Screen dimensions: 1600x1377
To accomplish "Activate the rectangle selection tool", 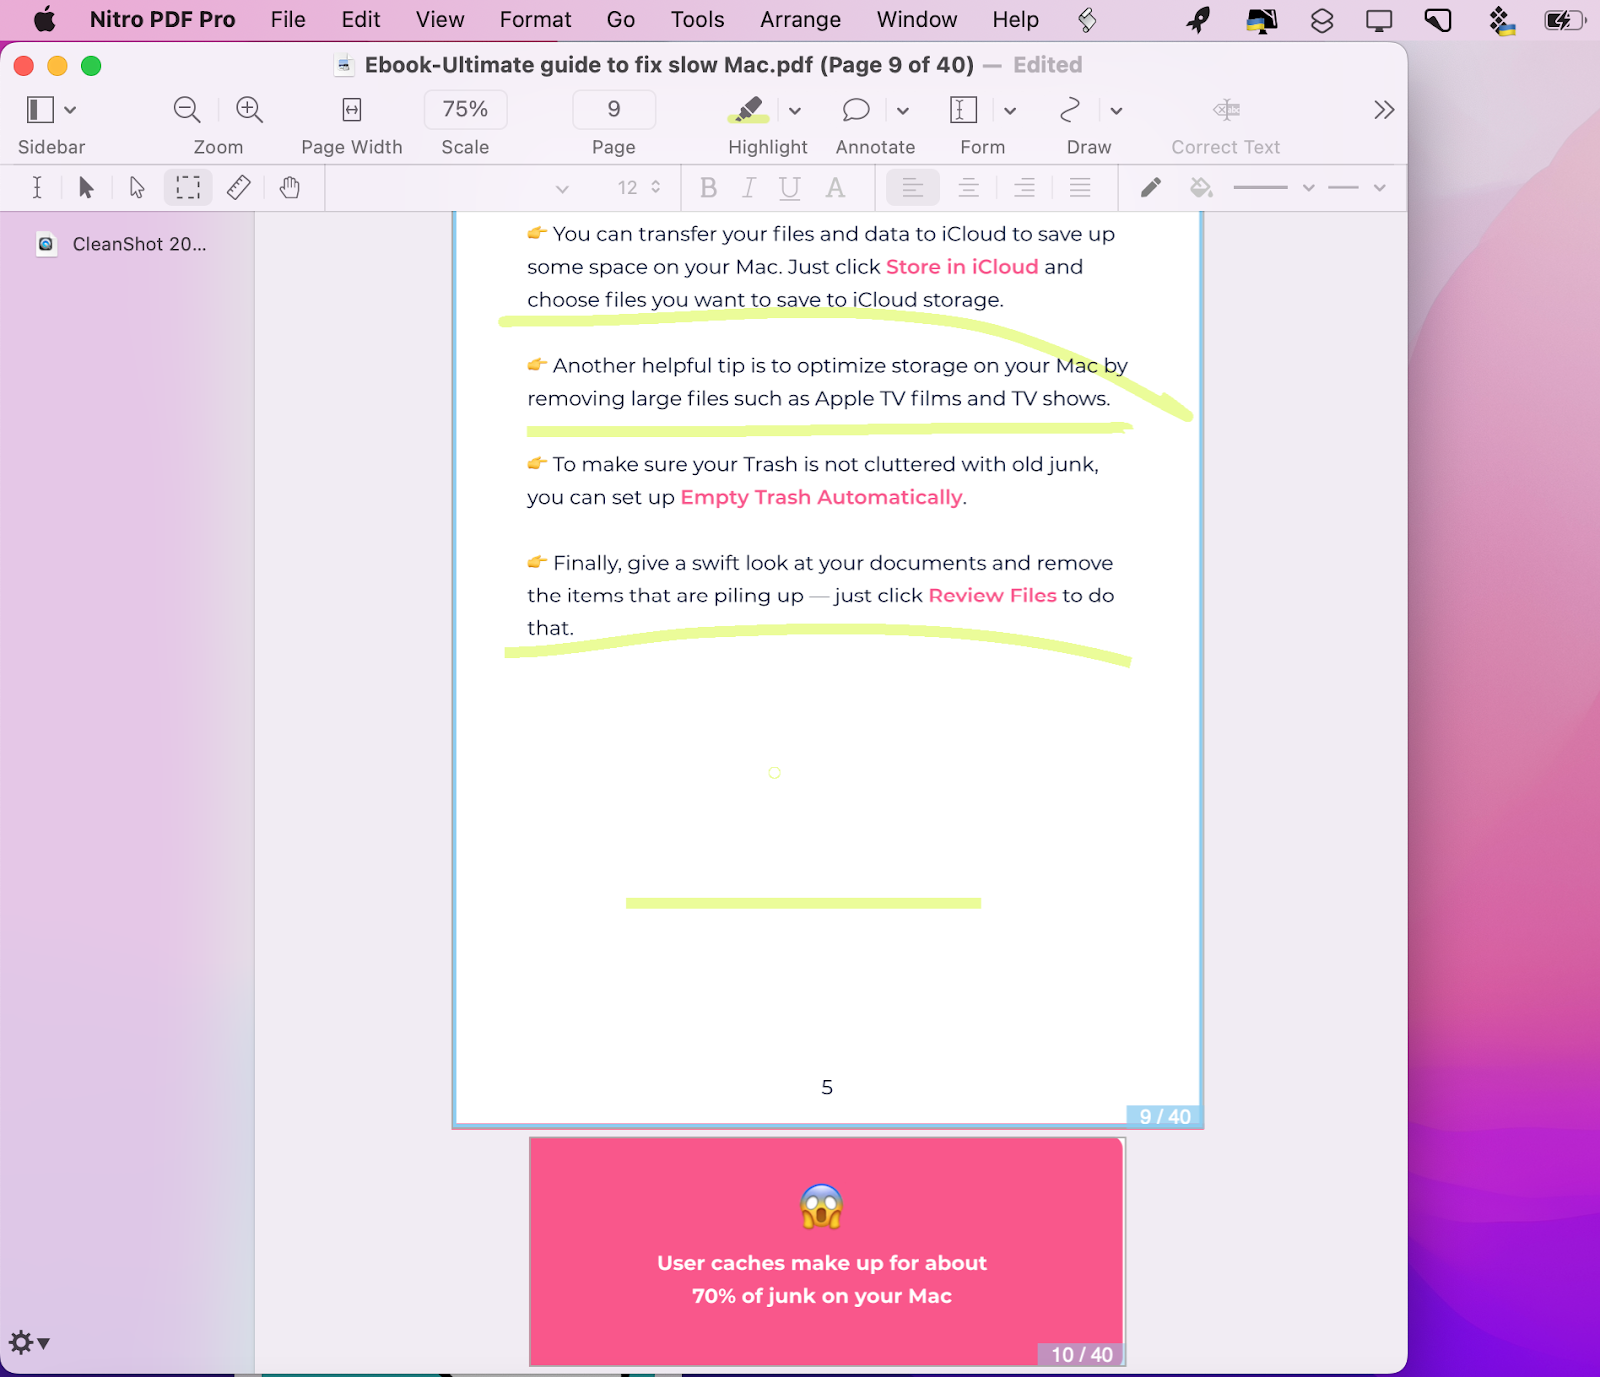I will pos(188,187).
